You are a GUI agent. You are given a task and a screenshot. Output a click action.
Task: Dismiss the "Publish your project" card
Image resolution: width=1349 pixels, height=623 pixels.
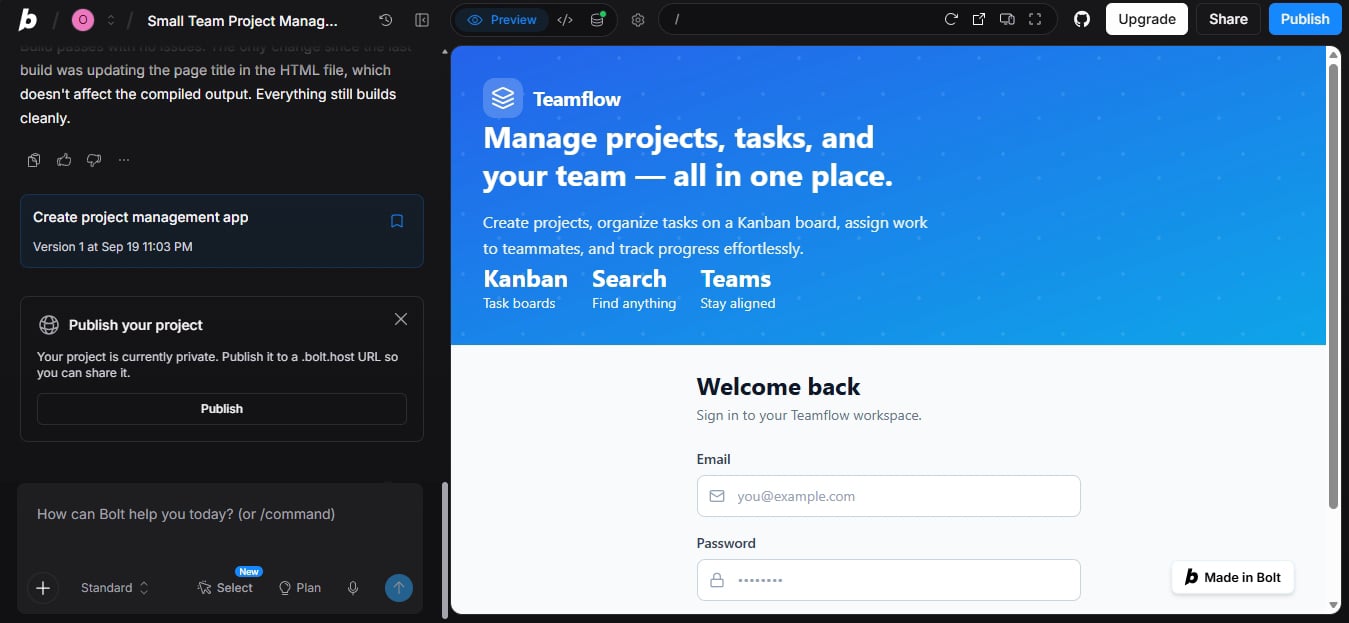(401, 319)
